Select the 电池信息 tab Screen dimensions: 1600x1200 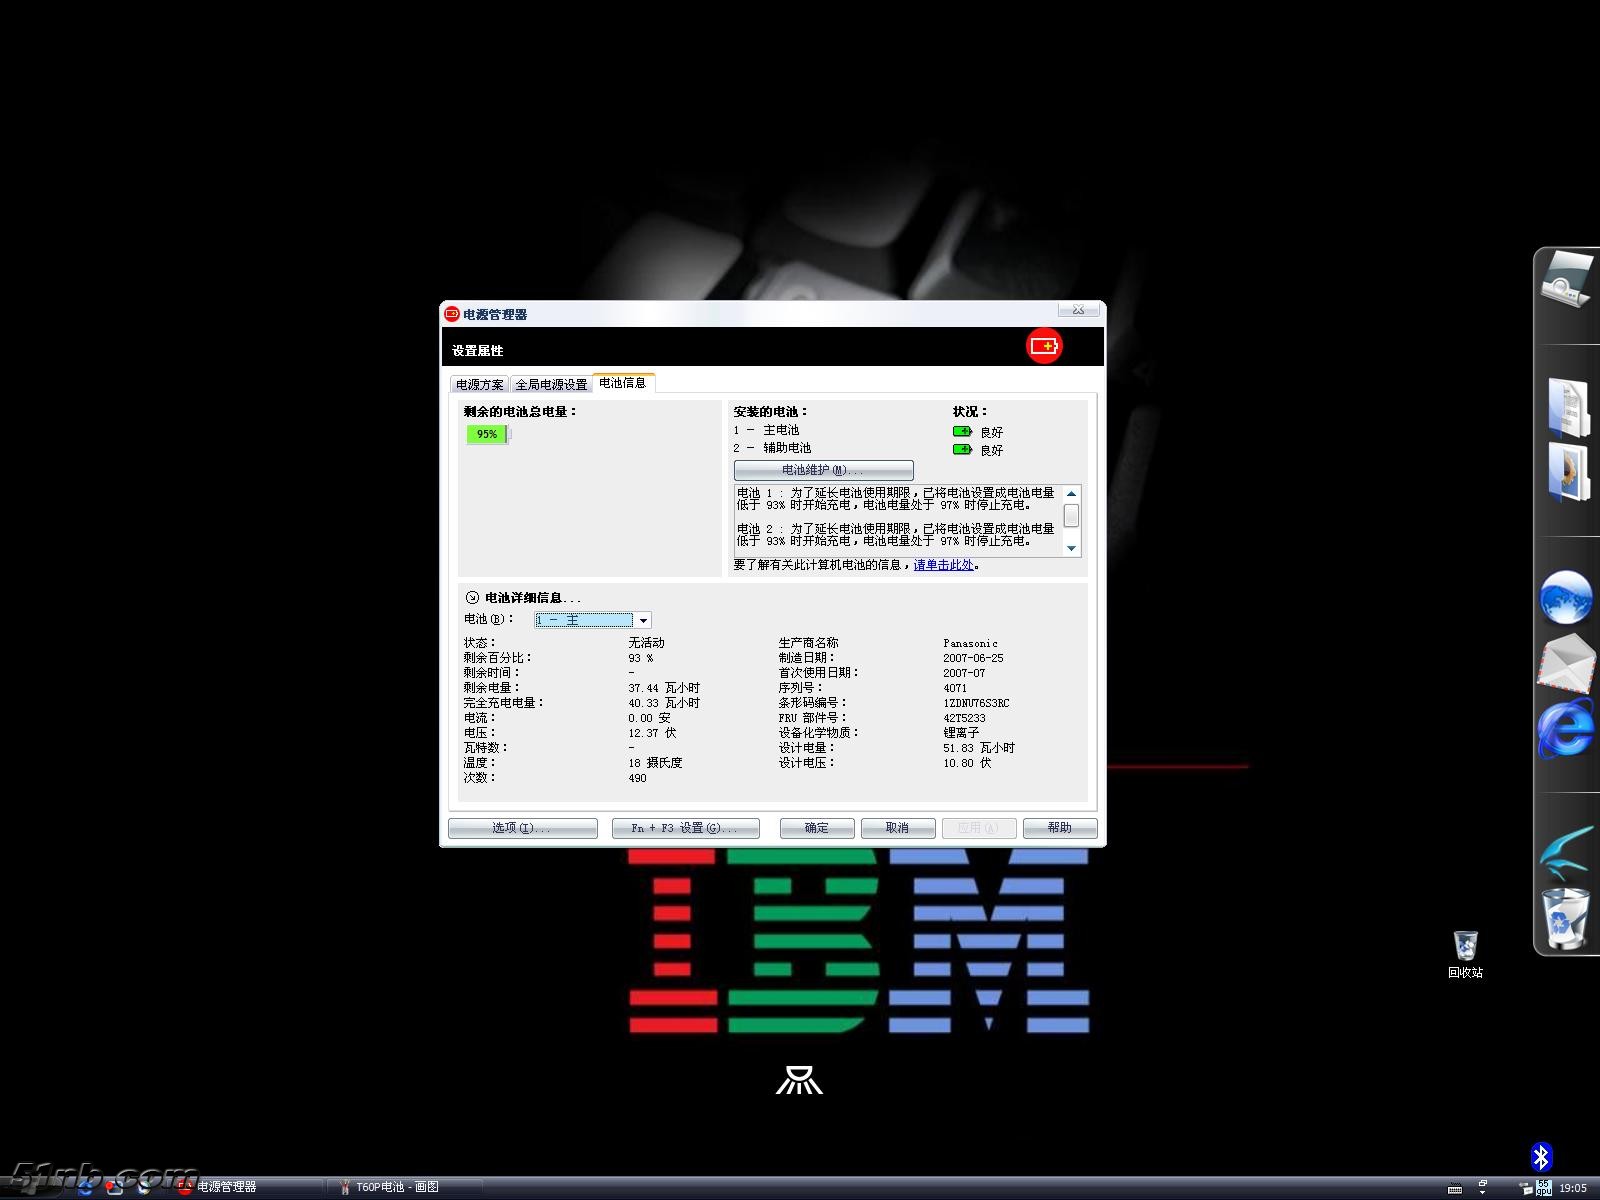point(623,383)
